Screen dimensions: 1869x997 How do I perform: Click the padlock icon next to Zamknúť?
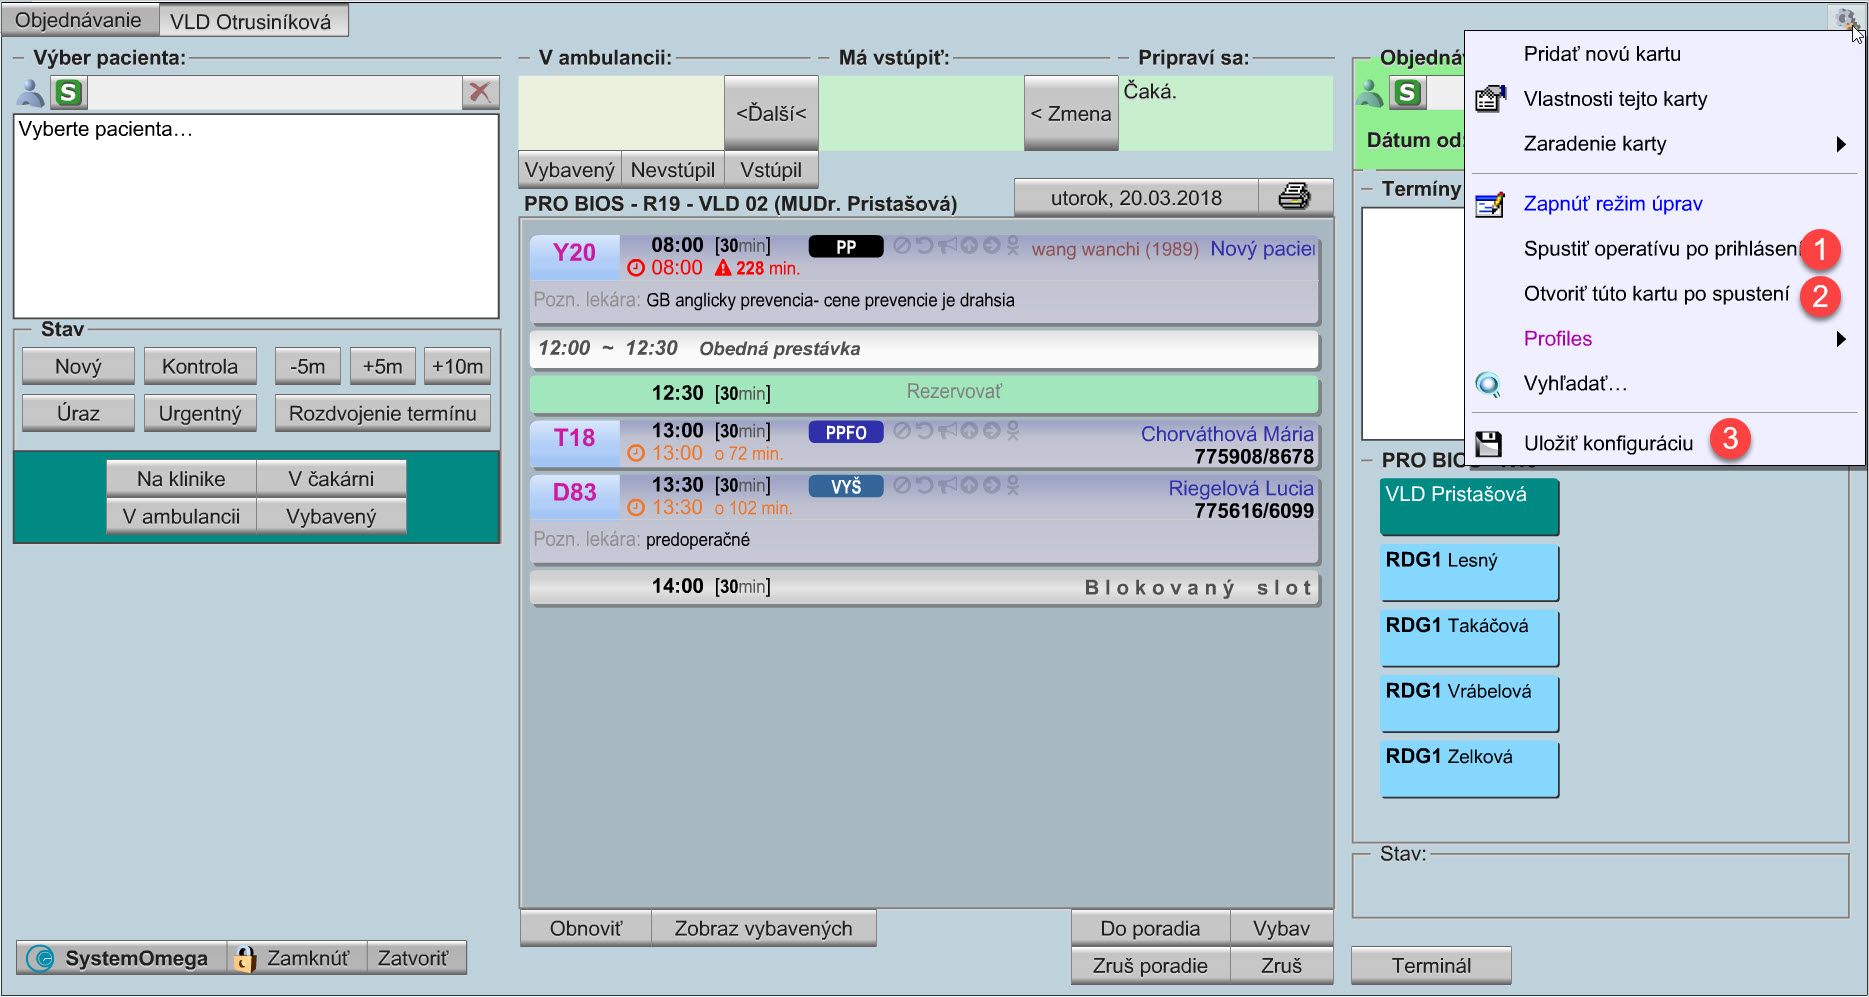point(242,957)
